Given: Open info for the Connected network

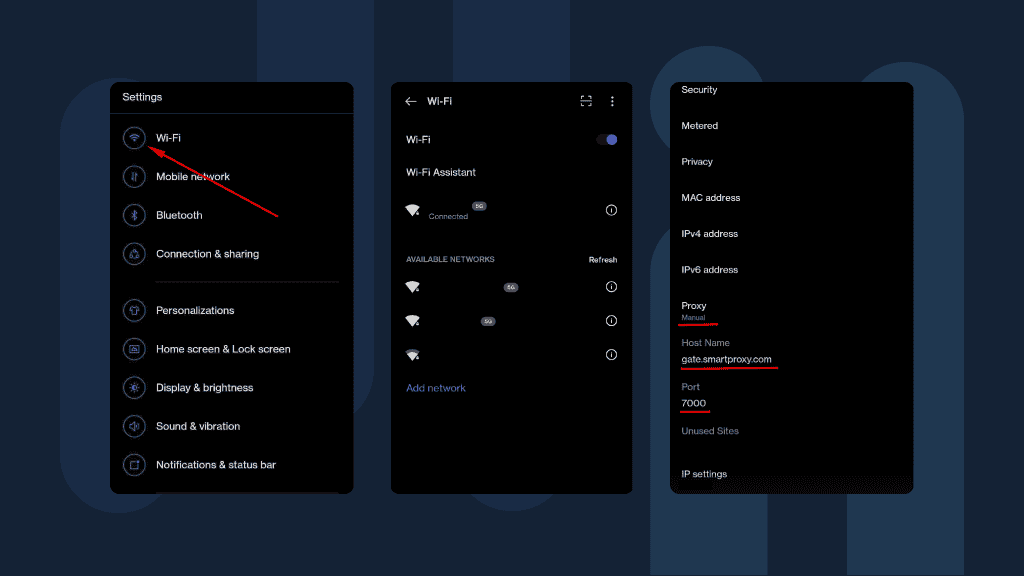Looking at the screenshot, I should pos(611,210).
